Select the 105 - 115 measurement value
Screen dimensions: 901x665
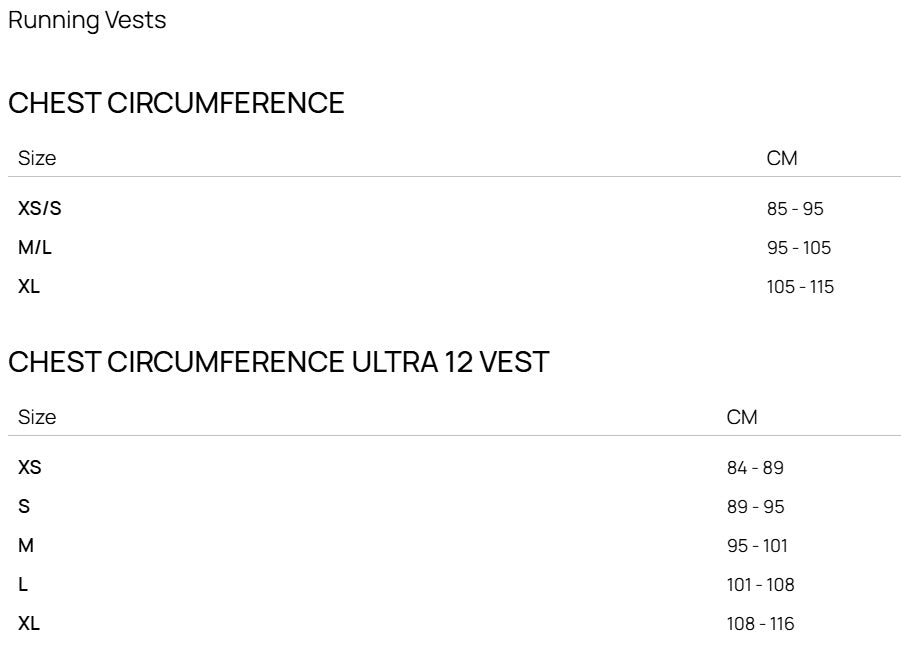[800, 287]
